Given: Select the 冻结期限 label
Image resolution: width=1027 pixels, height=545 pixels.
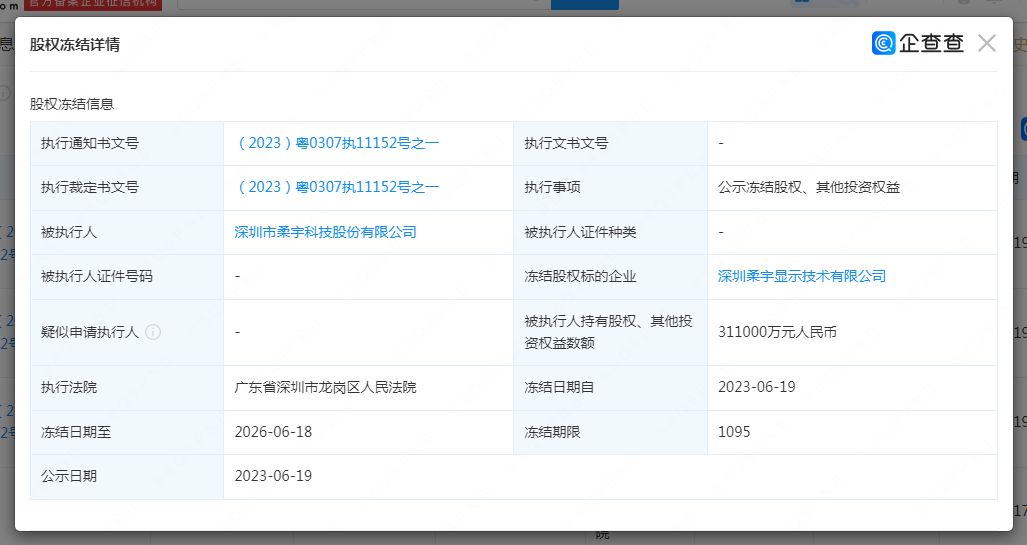Looking at the screenshot, I should click(x=553, y=432).
